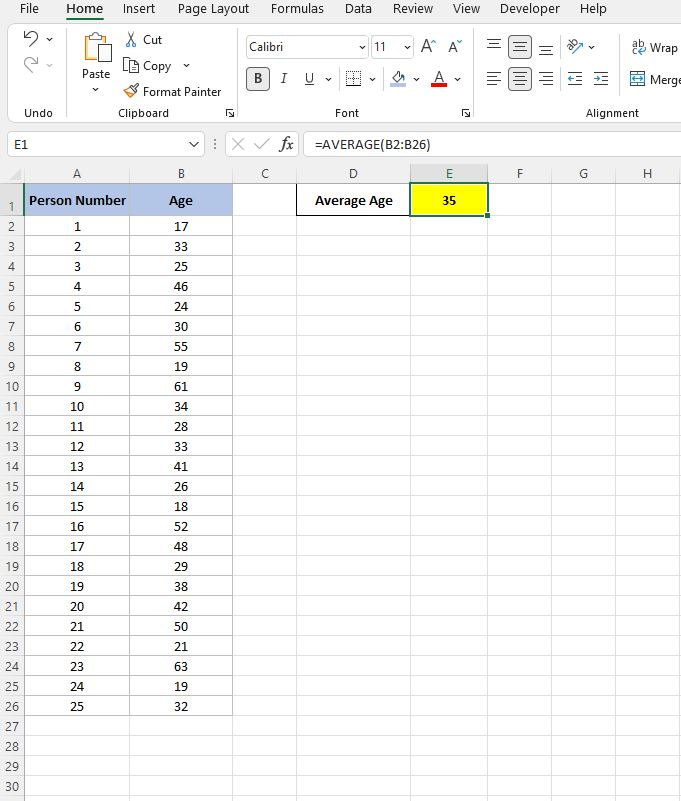
Task: Align text right
Action: 546,79
